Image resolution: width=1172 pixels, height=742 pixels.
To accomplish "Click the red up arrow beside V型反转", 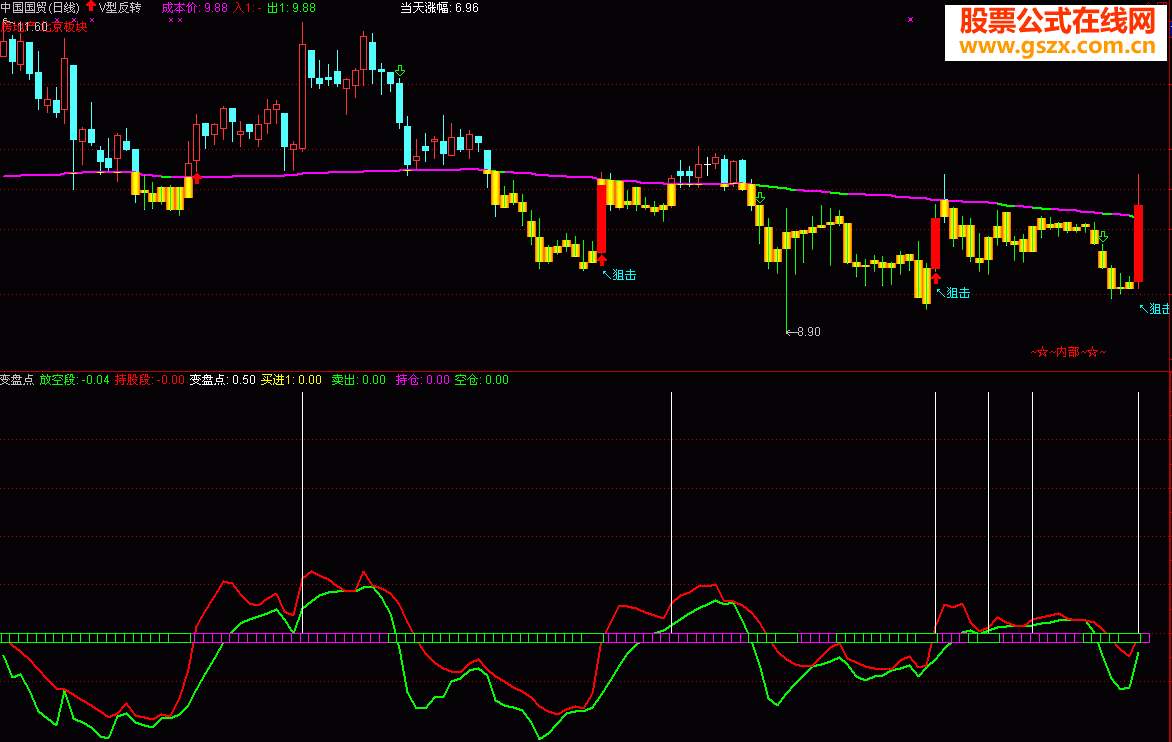I will [x=90, y=6].
